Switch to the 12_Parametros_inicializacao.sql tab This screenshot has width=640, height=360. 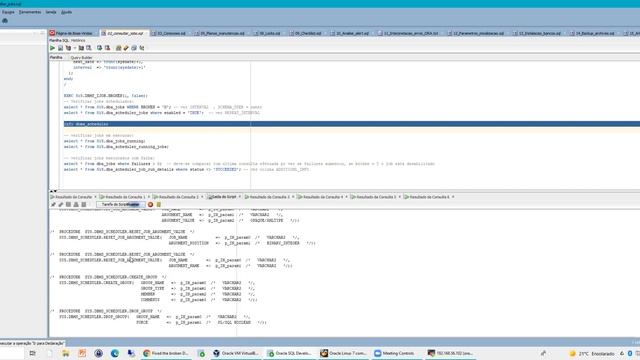478,33
